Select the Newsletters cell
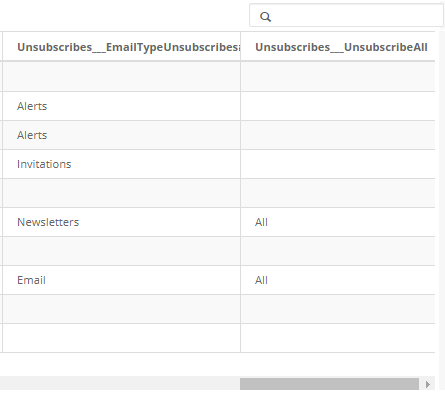Viewport: 445px width, 393px height. point(121,222)
